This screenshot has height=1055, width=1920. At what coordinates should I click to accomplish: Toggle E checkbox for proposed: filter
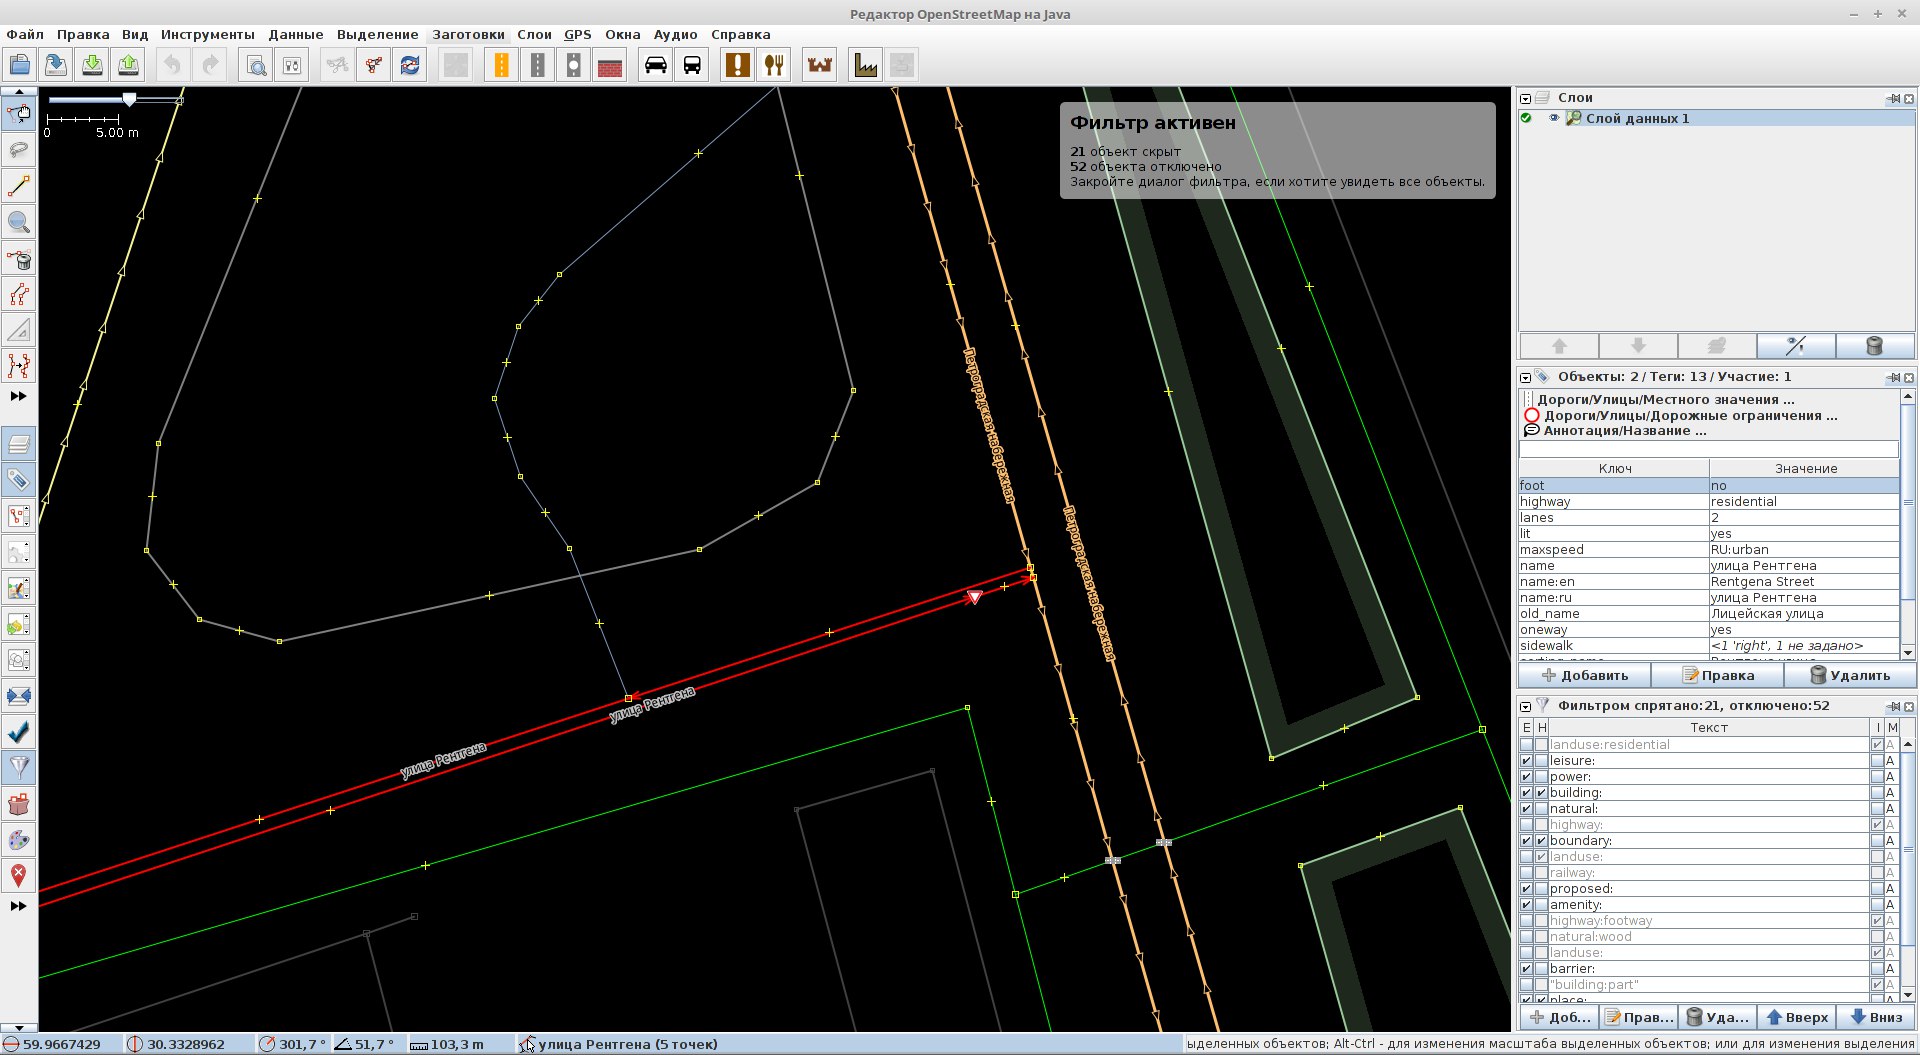tap(1526, 889)
